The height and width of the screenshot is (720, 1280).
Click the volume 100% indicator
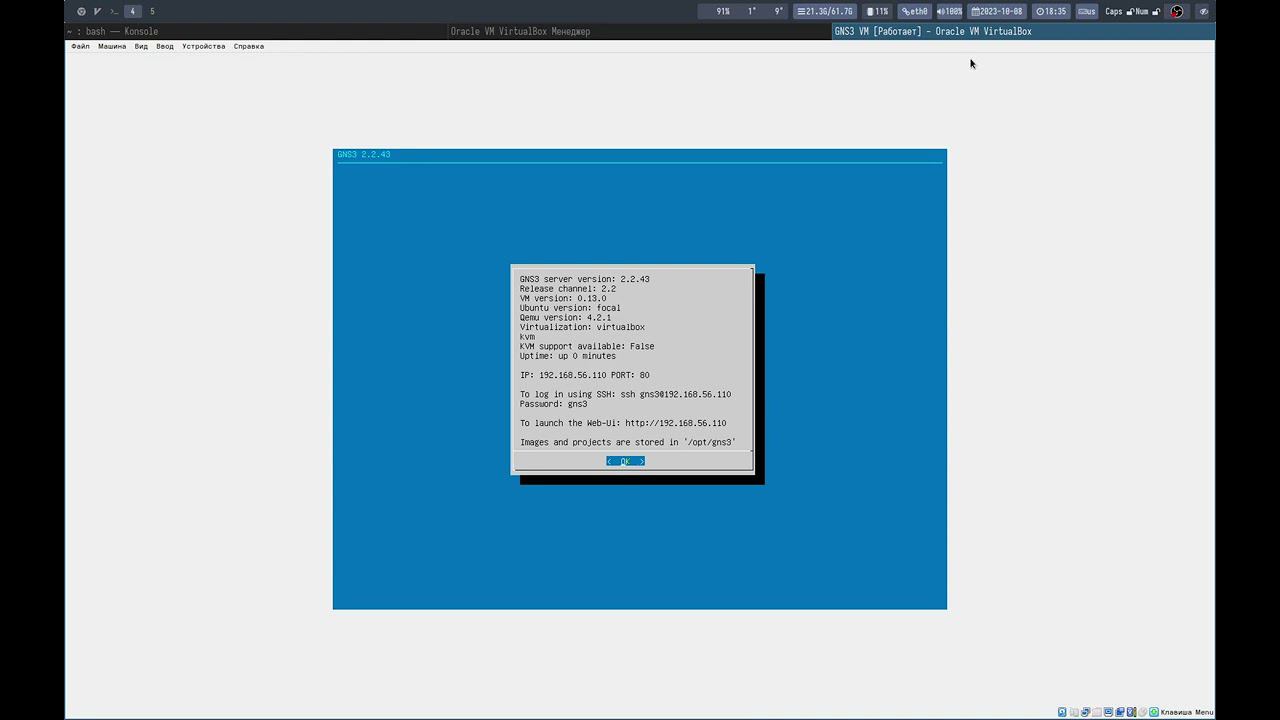click(x=950, y=11)
